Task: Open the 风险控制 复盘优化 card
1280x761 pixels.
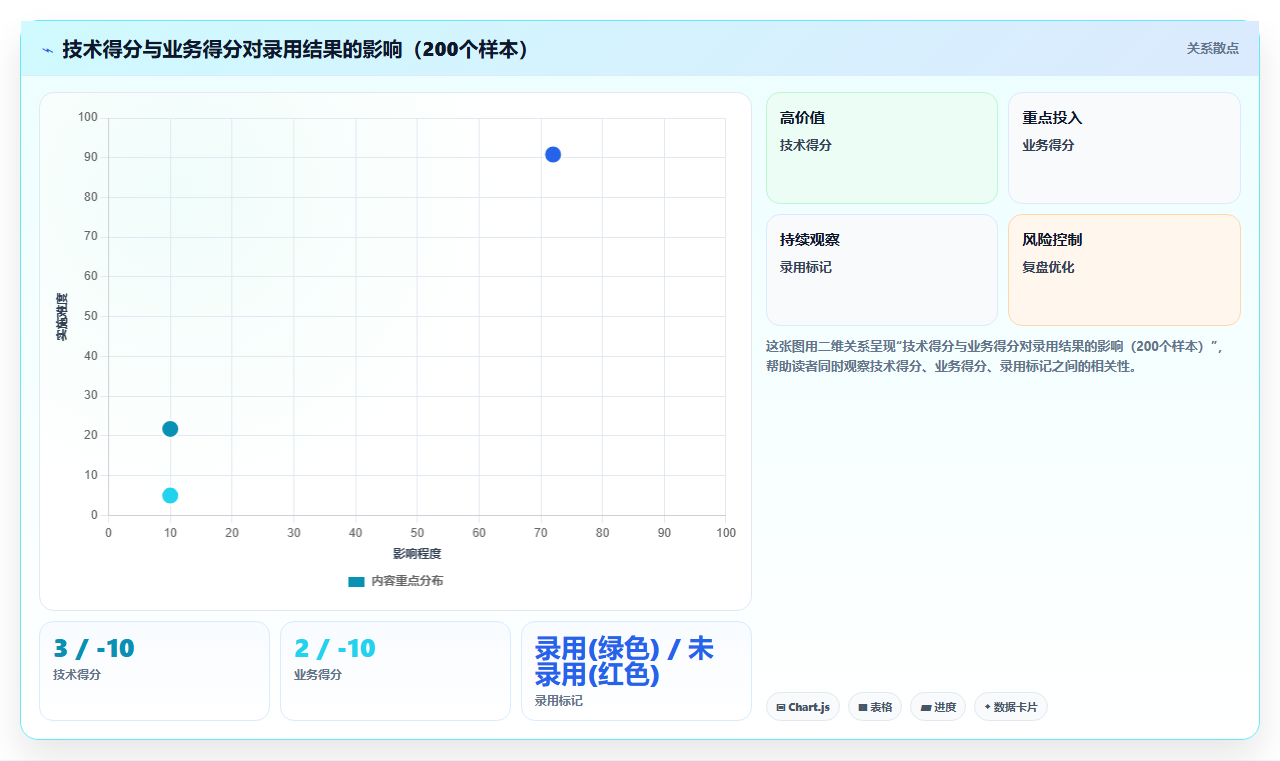Action: 1124,270
